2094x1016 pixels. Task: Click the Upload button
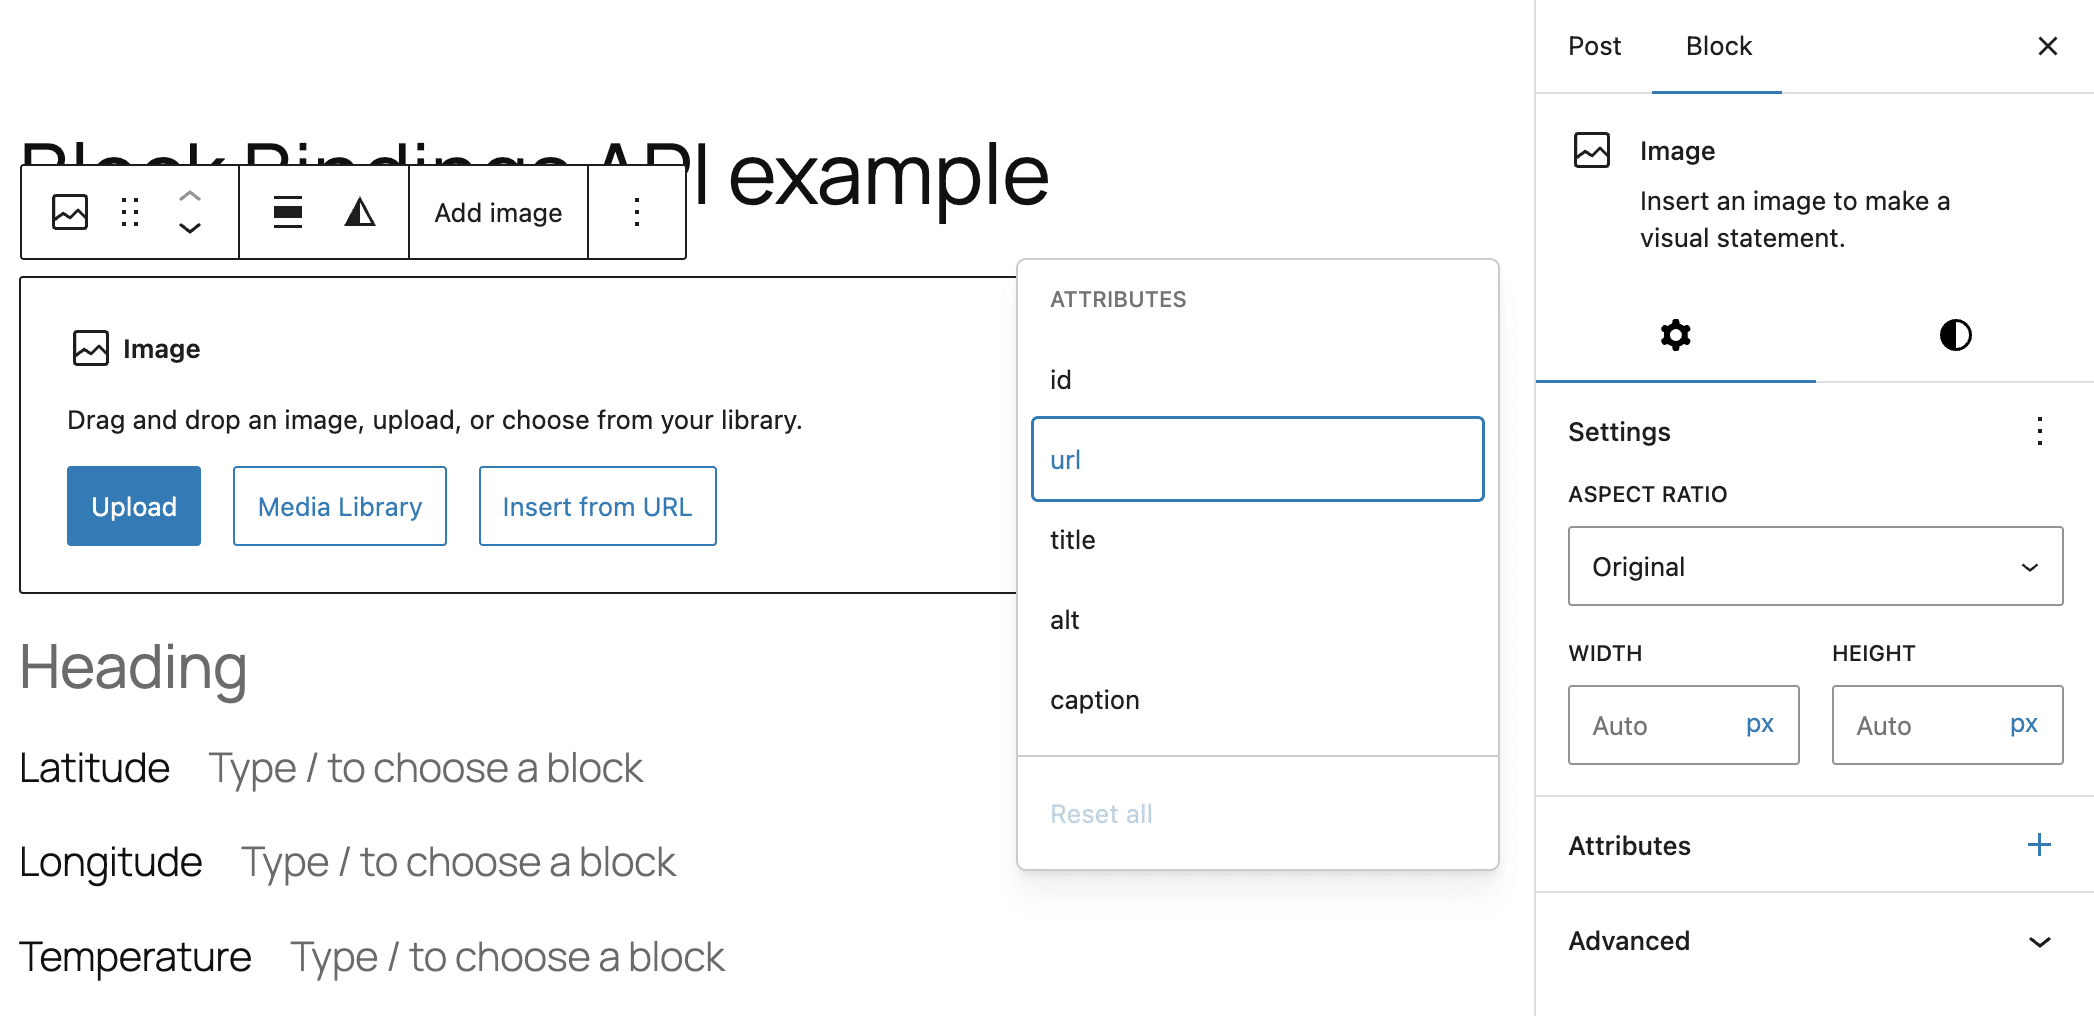point(133,506)
